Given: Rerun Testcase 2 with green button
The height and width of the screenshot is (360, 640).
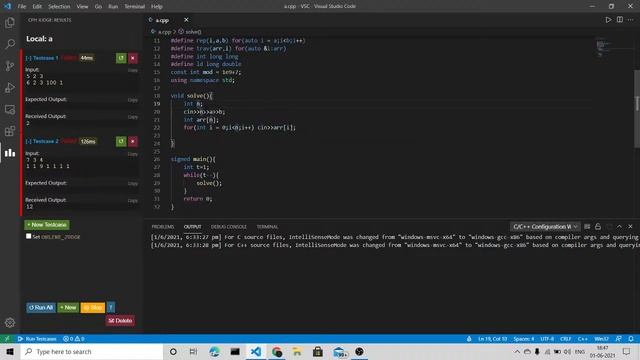Looking at the screenshot, I should pos(121,141).
